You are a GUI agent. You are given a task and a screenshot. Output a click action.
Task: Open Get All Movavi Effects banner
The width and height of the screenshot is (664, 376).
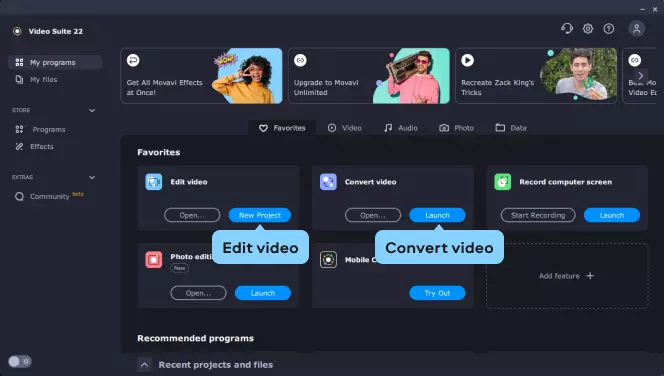tap(201, 76)
